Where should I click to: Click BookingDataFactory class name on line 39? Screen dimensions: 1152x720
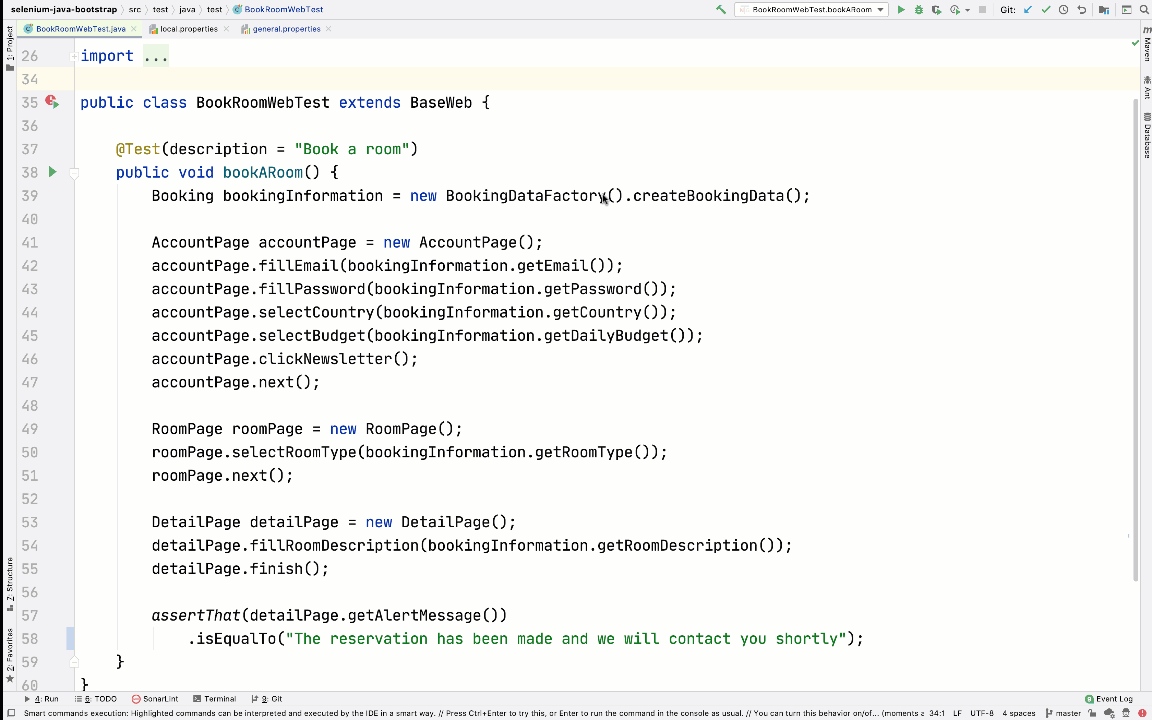526,195
